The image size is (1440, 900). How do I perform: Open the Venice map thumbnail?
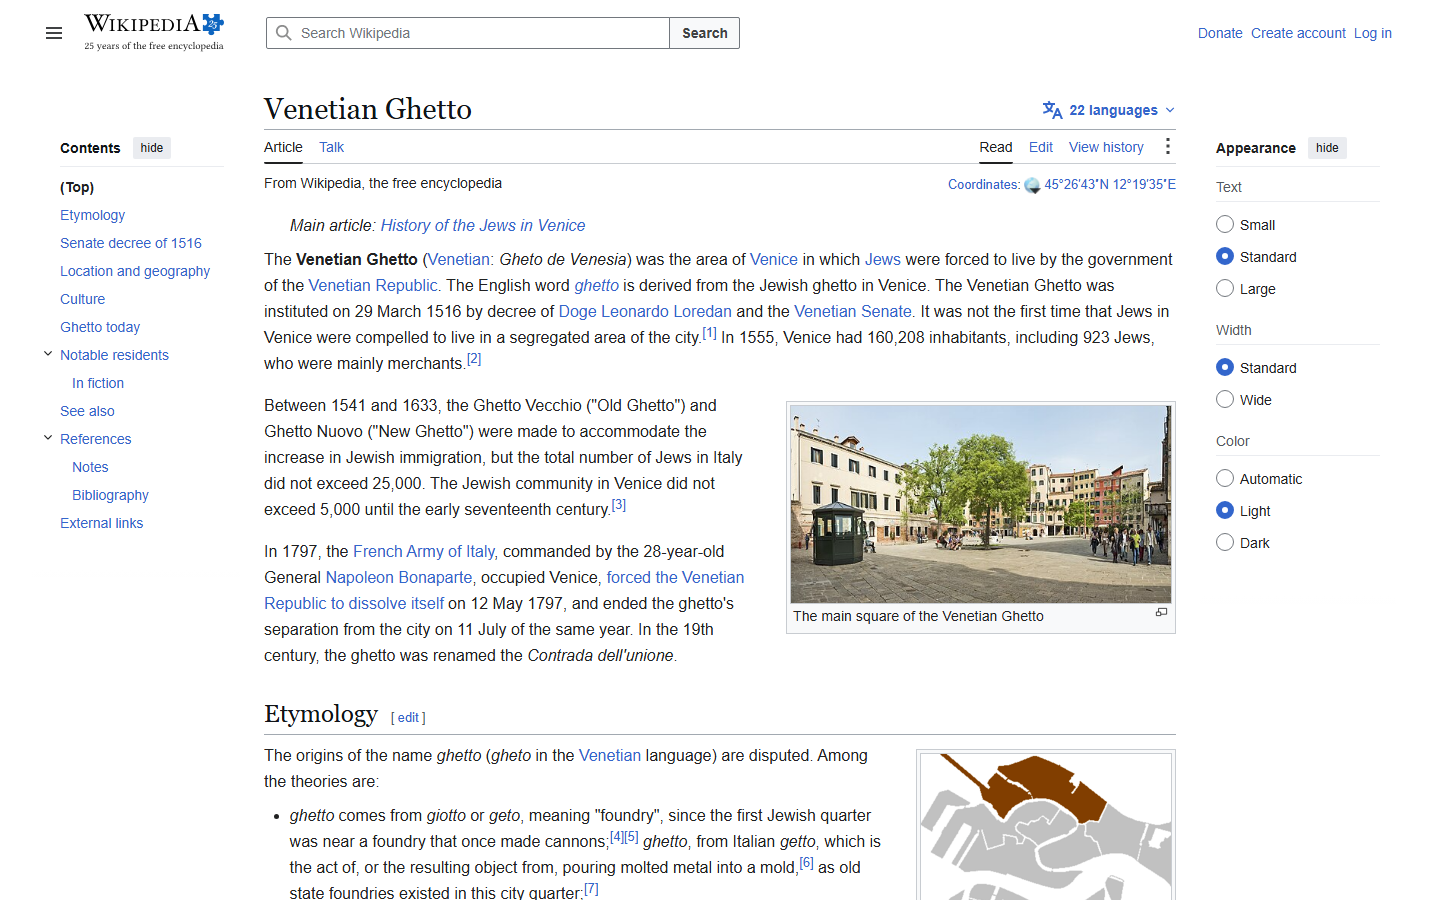coord(1046,827)
